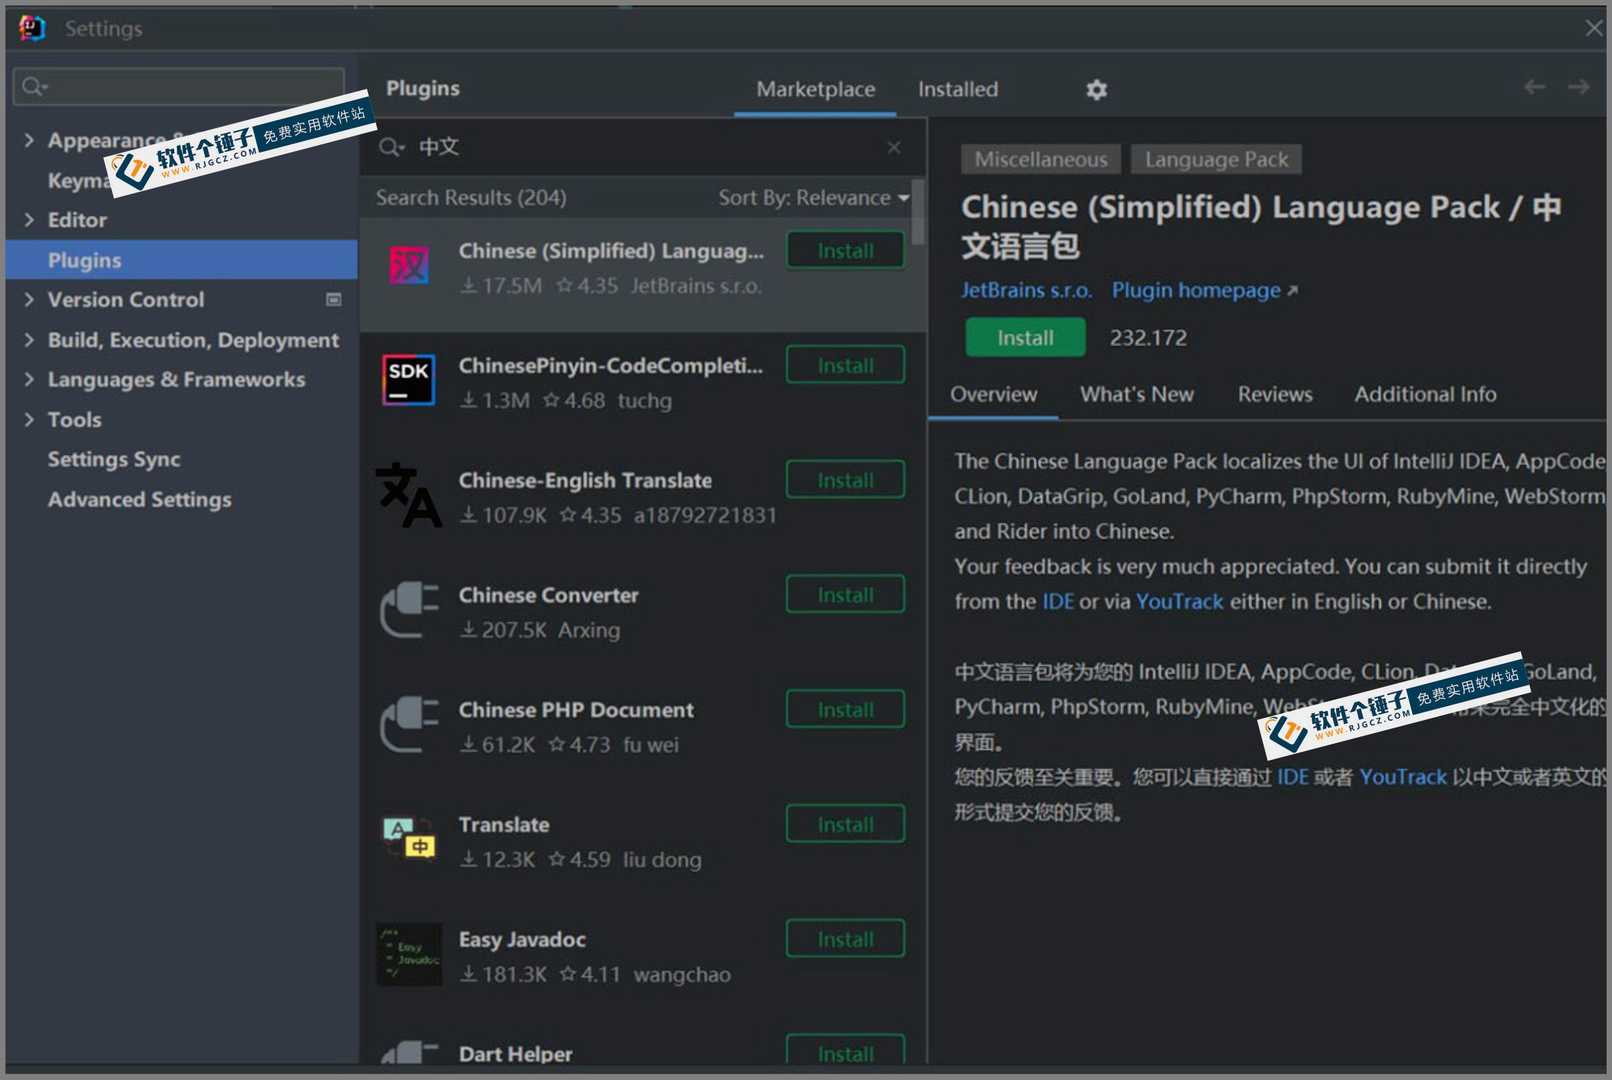Open the JetBrains s.r.o. vendor link
Viewport: 1612px width, 1080px height.
[1026, 290]
